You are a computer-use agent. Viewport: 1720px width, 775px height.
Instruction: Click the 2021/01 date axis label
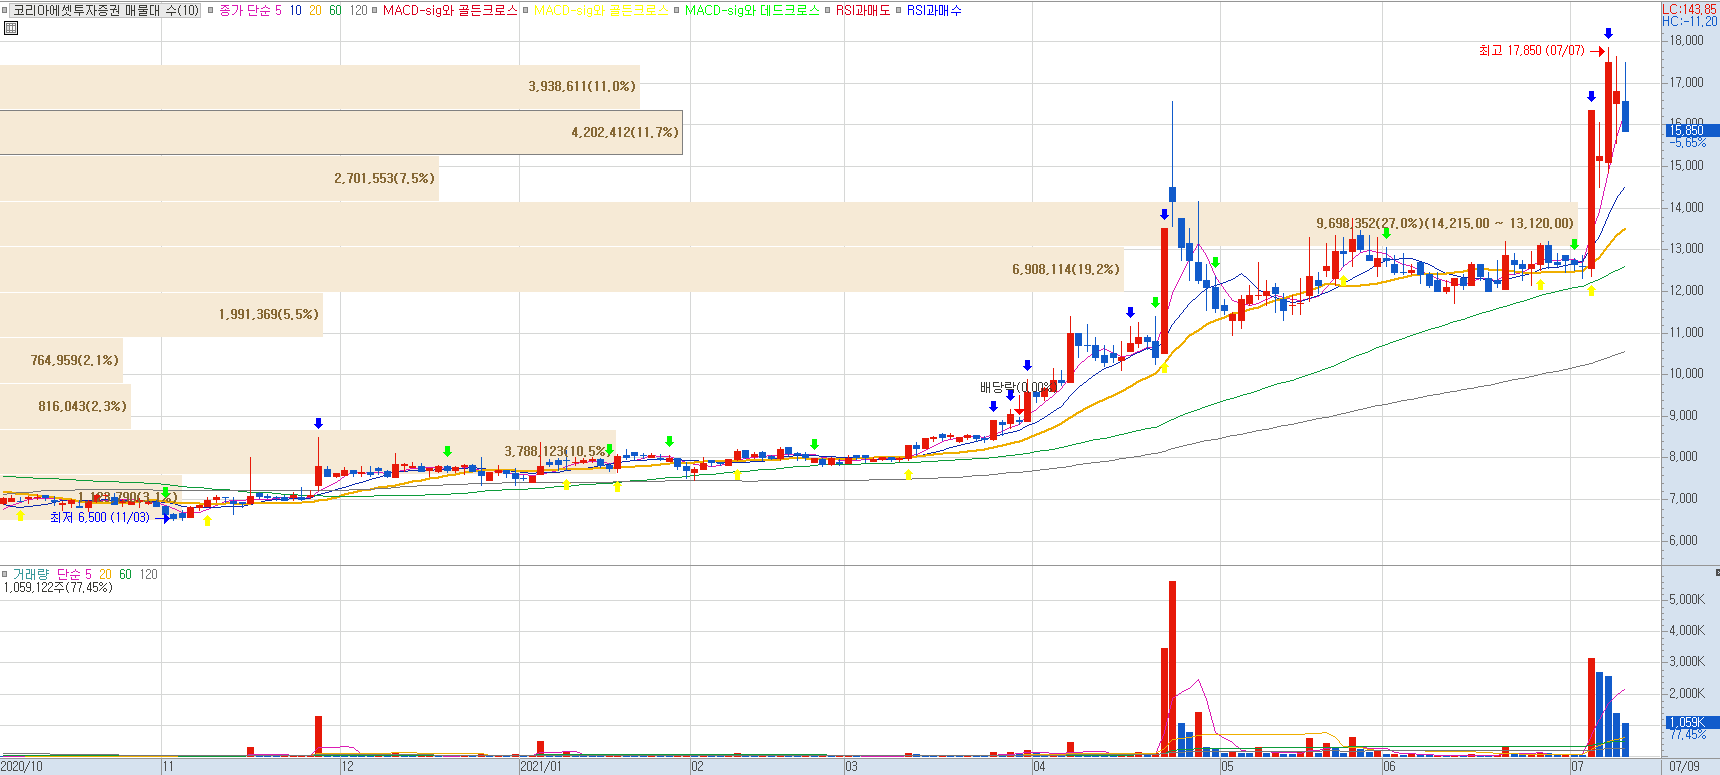coord(541,767)
